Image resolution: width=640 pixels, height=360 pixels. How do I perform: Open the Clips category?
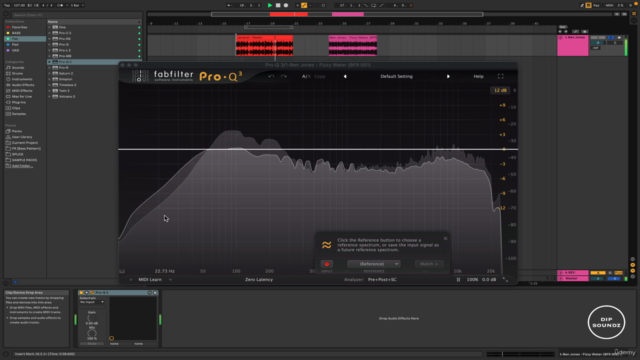16,108
